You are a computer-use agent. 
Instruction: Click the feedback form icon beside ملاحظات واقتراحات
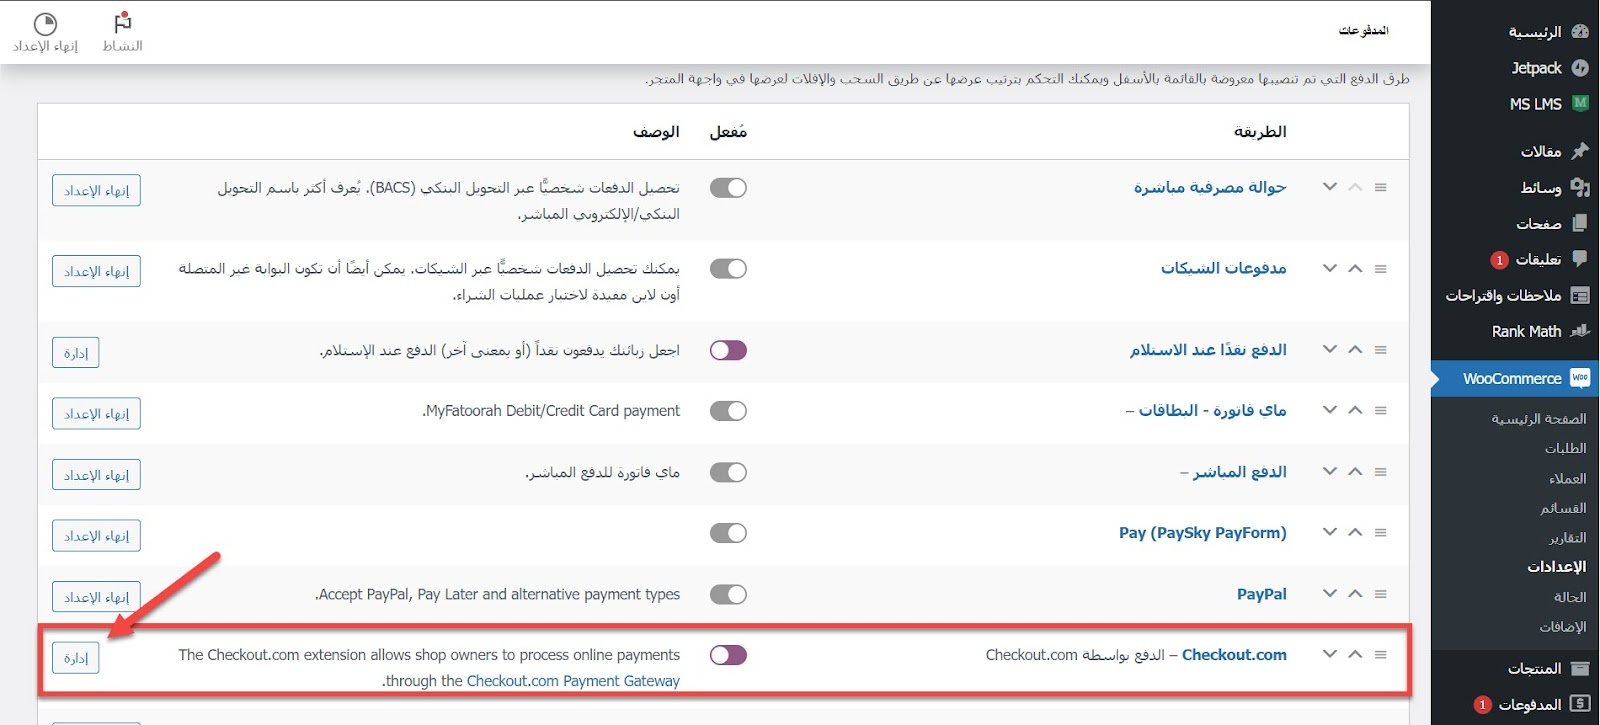[x=1580, y=295]
